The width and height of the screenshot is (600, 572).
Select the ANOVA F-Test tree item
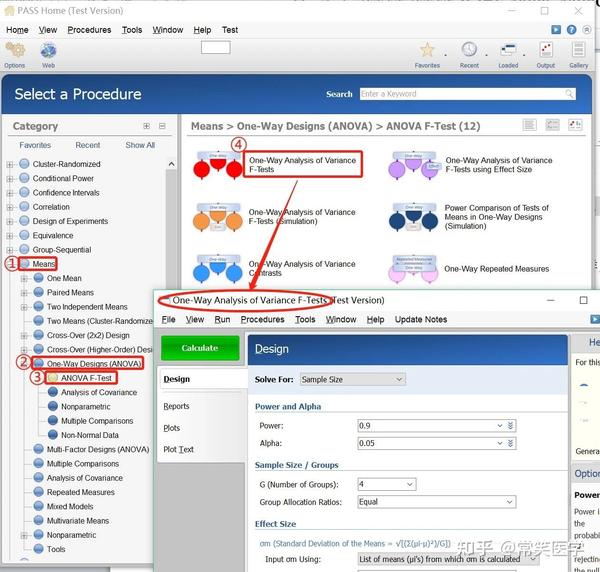pos(86,378)
